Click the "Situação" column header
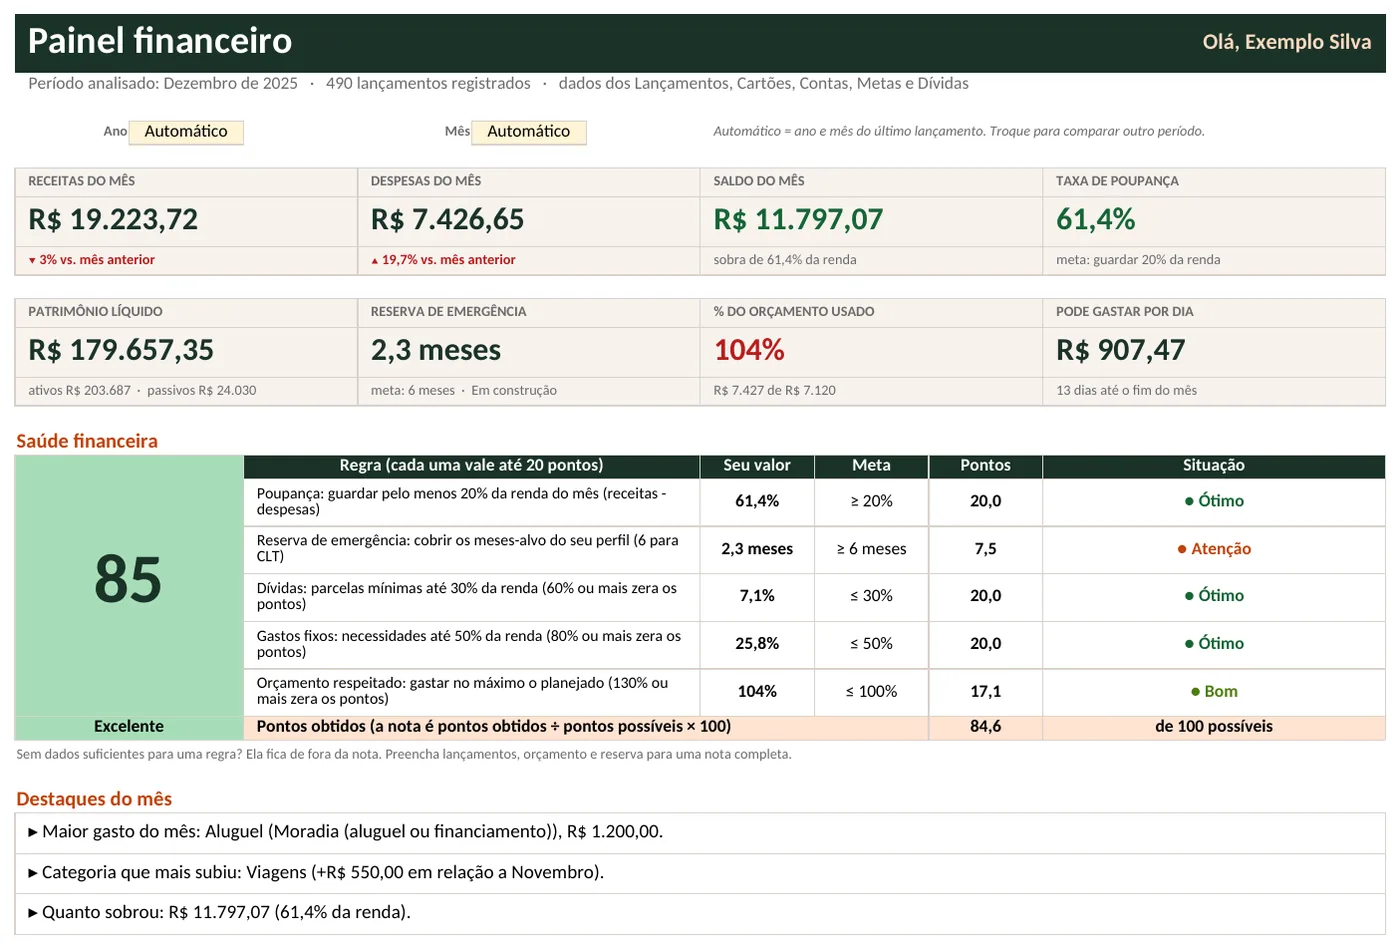The image size is (1400, 949). click(x=1214, y=466)
